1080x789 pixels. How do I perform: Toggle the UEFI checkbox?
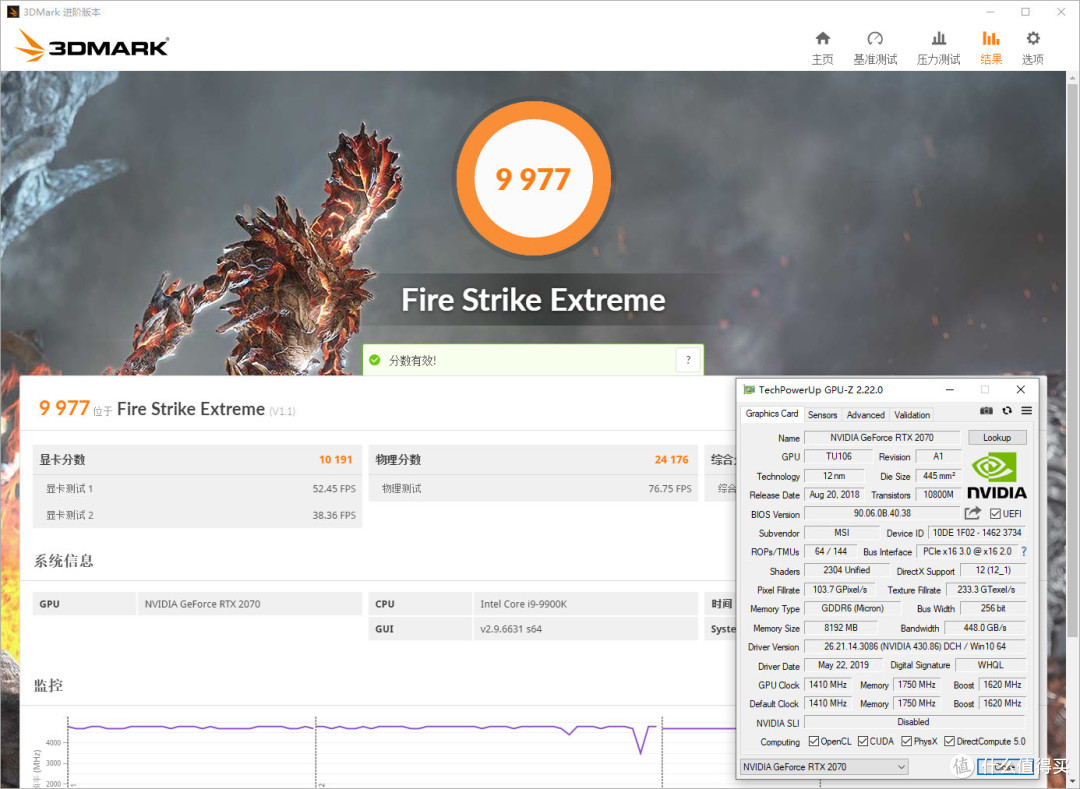[x=995, y=514]
